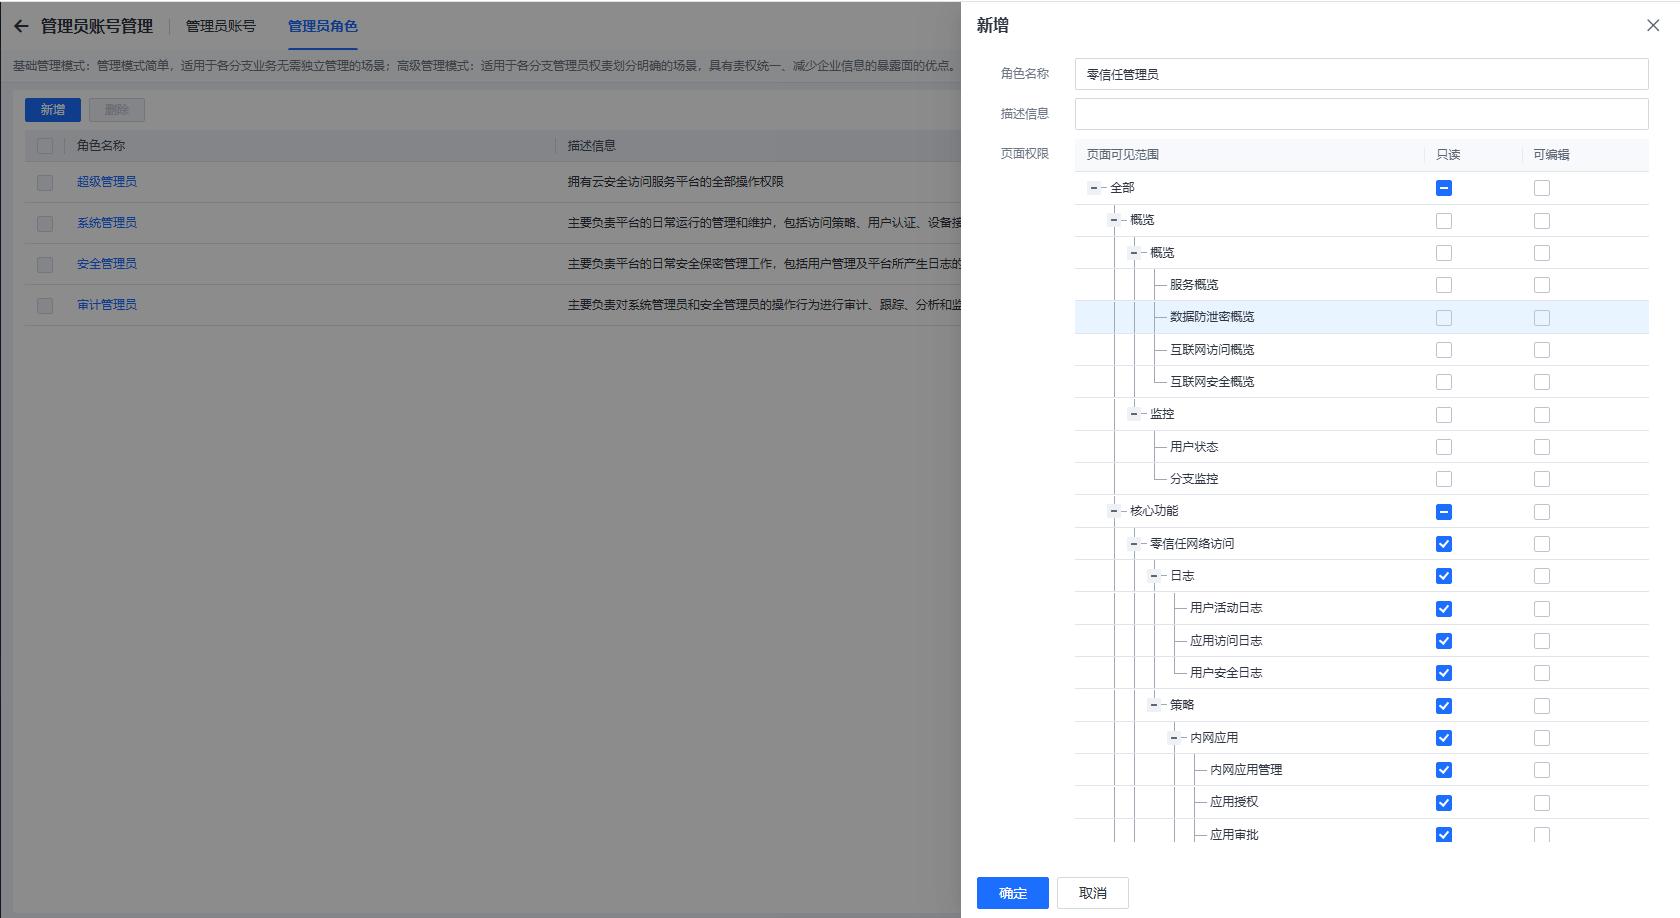Collapse the 核心功能 tree node
This screenshot has height=918, width=1680.
click(x=1114, y=511)
